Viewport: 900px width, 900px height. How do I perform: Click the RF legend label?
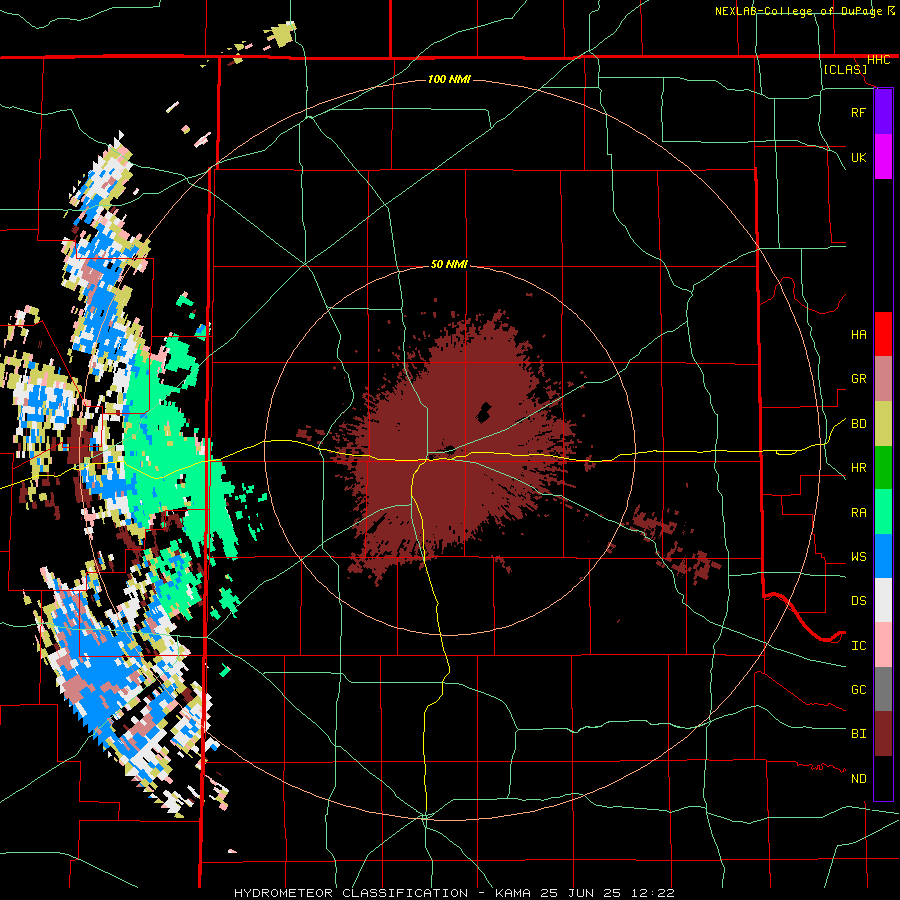858,112
